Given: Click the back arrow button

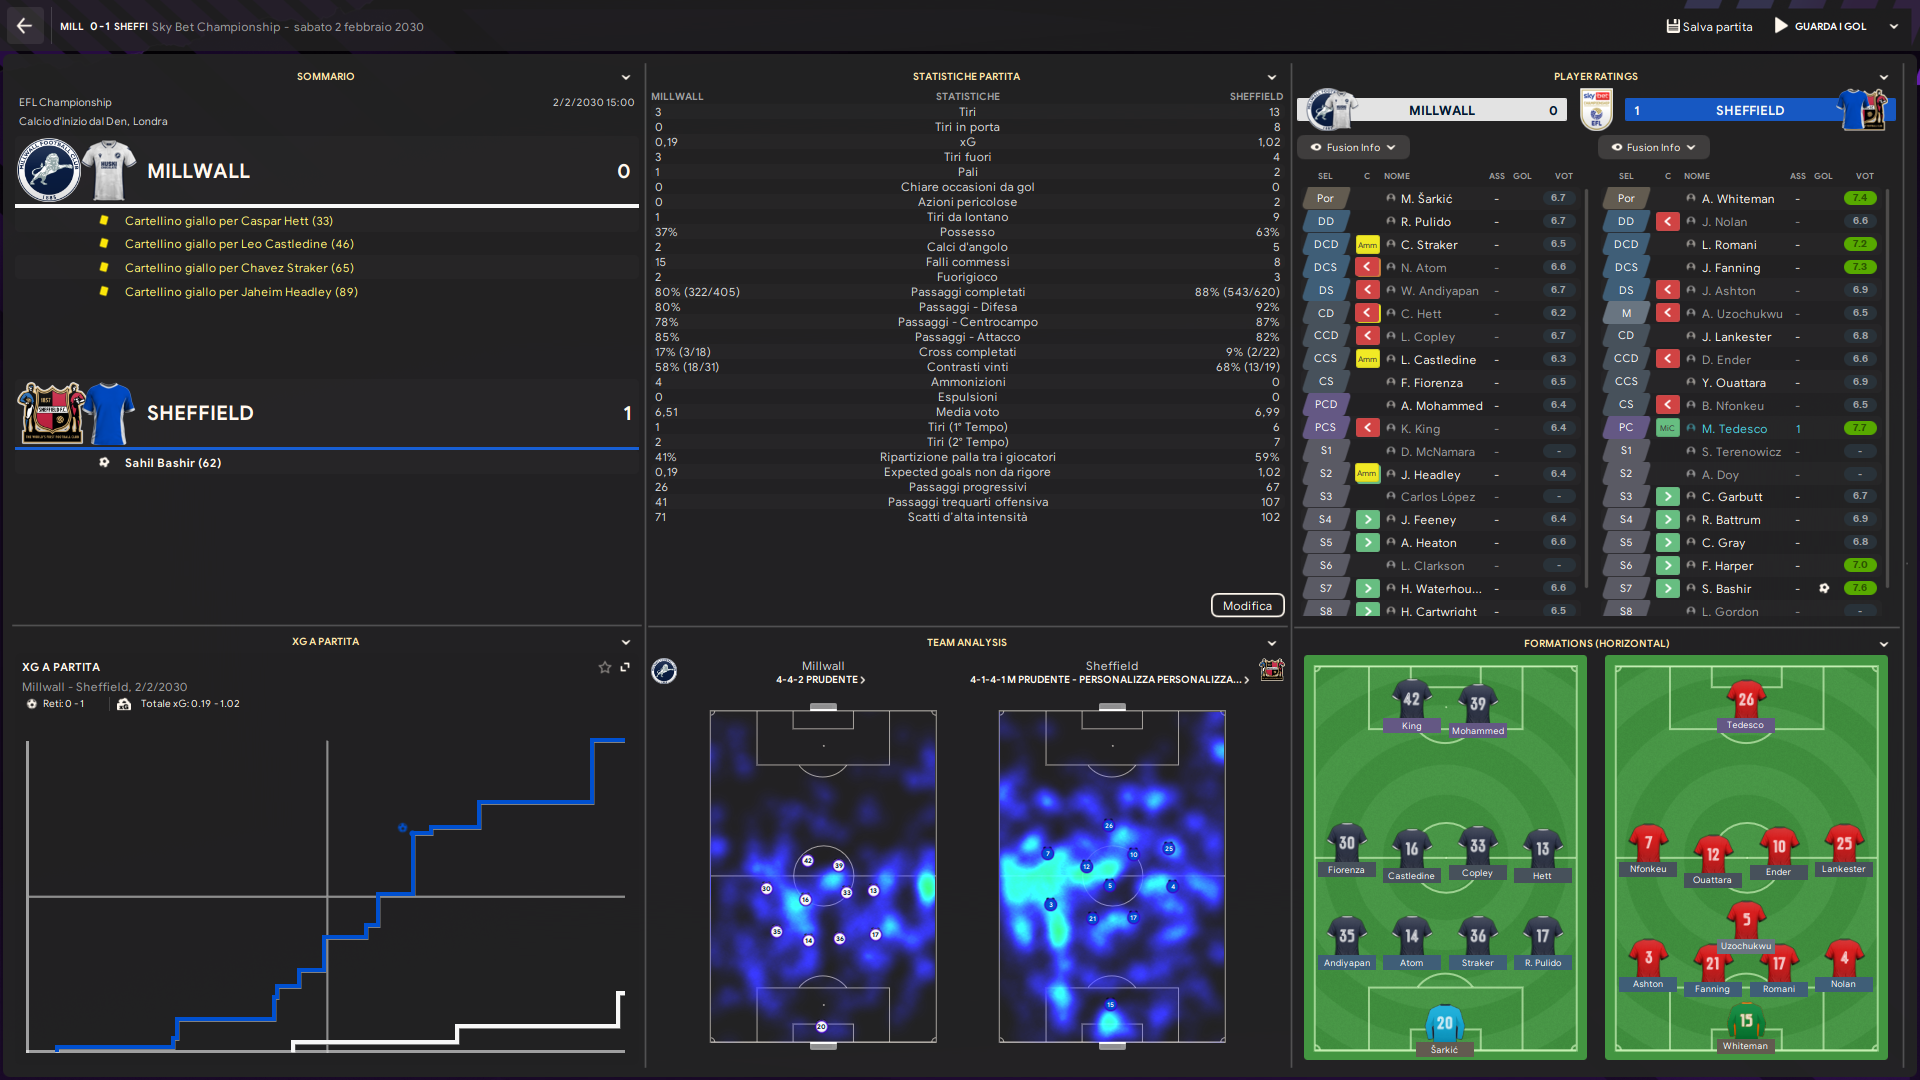Looking at the screenshot, I should (24, 26).
